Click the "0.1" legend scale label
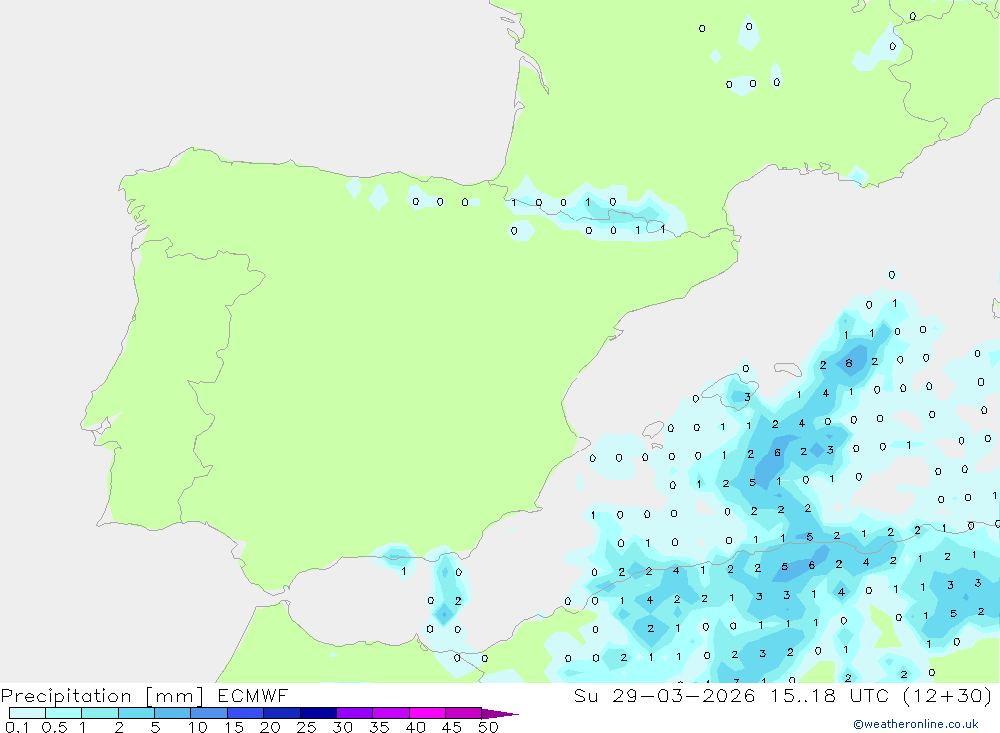This screenshot has height=733, width=1000. pos(17,727)
